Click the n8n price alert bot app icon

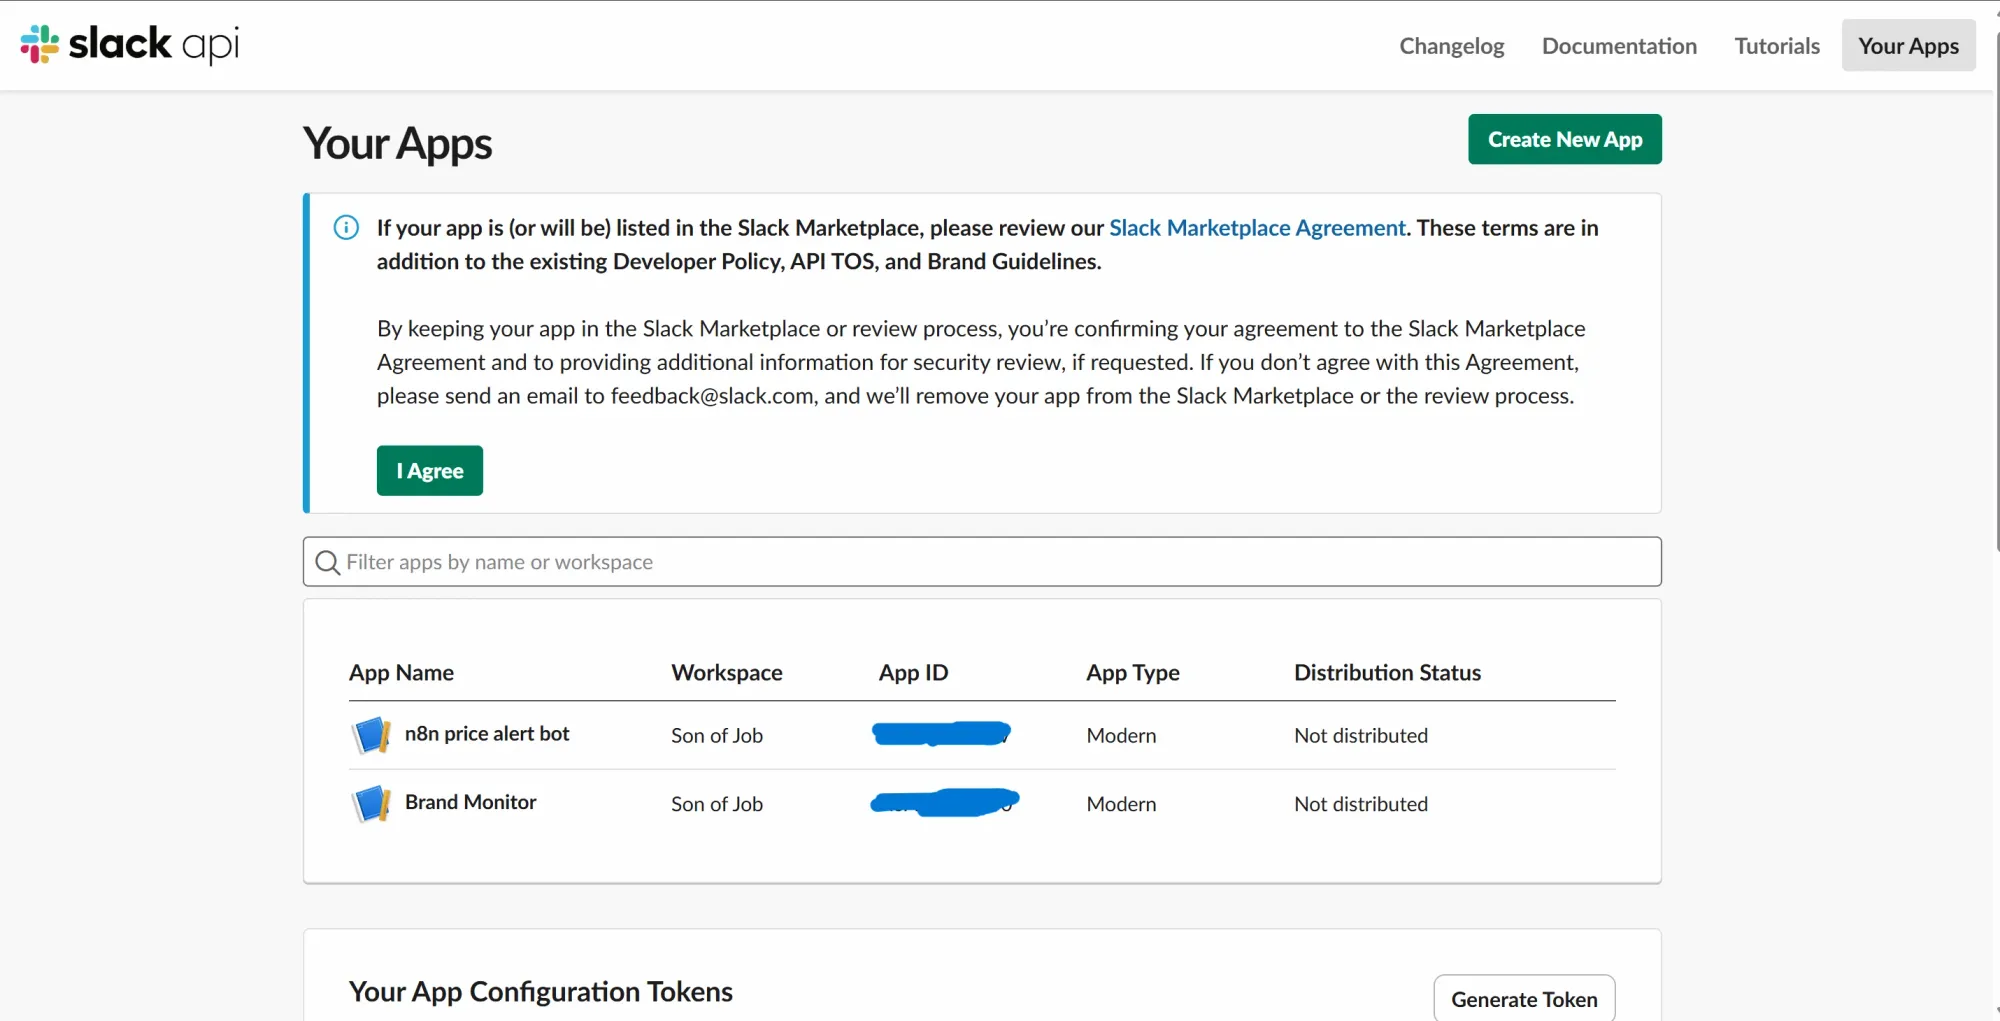pyautogui.click(x=371, y=735)
